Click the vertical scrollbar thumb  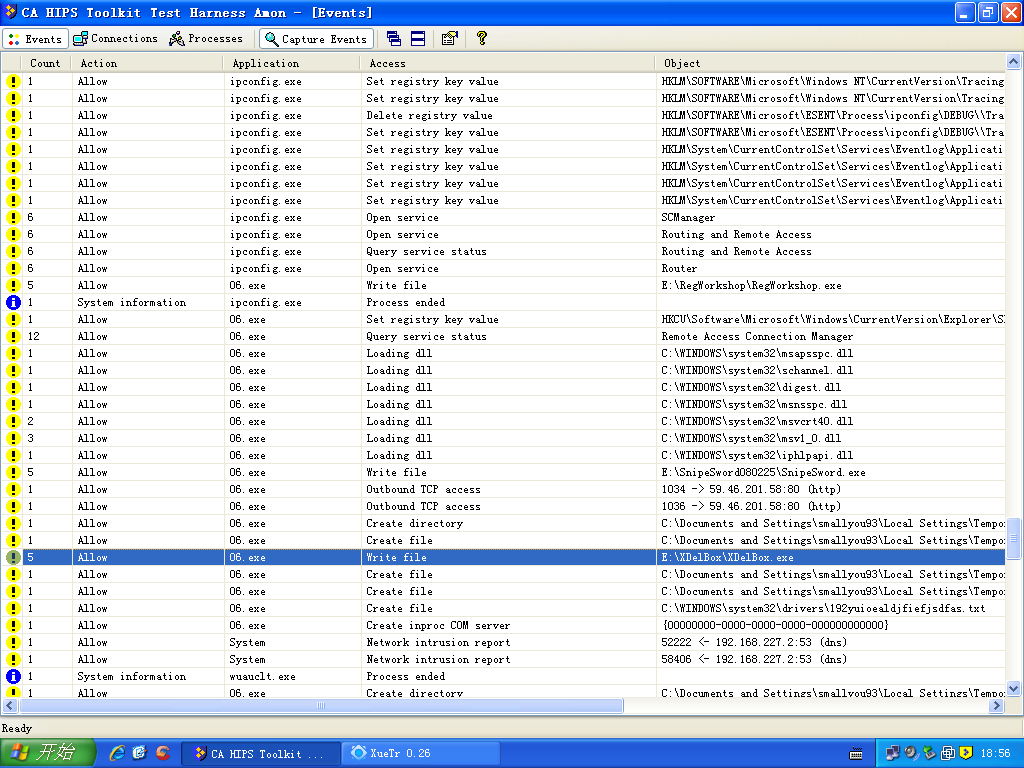[1014, 539]
